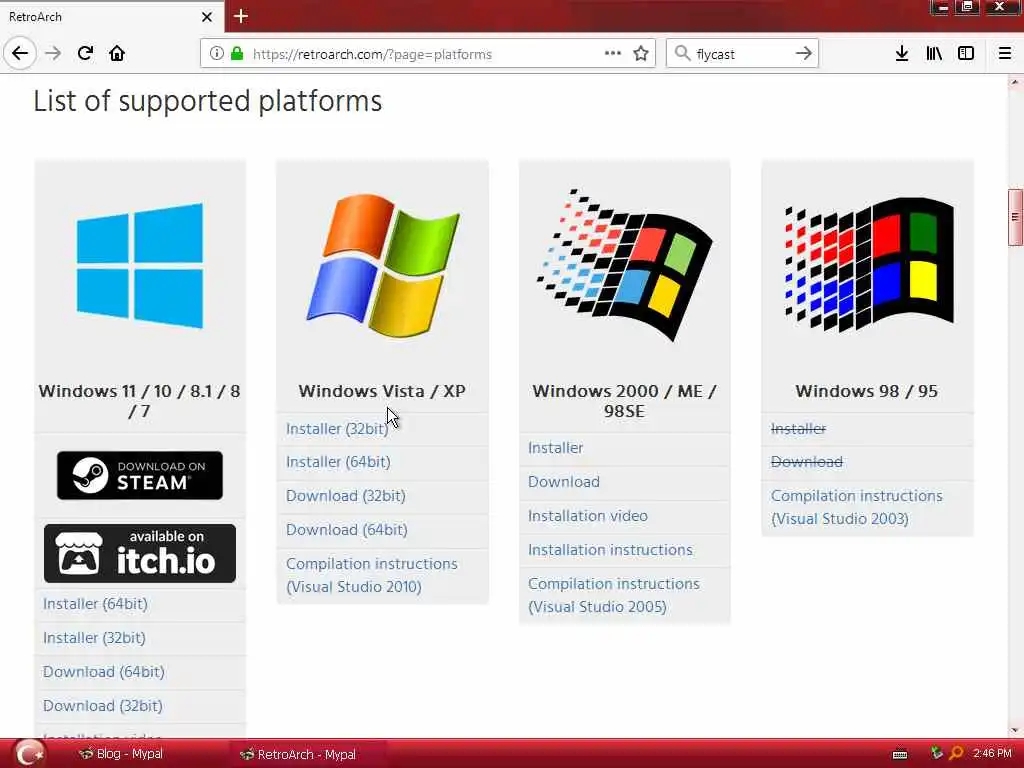Reload the current page
Image resolution: width=1024 pixels, height=768 pixels.
(x=85, y=53)
